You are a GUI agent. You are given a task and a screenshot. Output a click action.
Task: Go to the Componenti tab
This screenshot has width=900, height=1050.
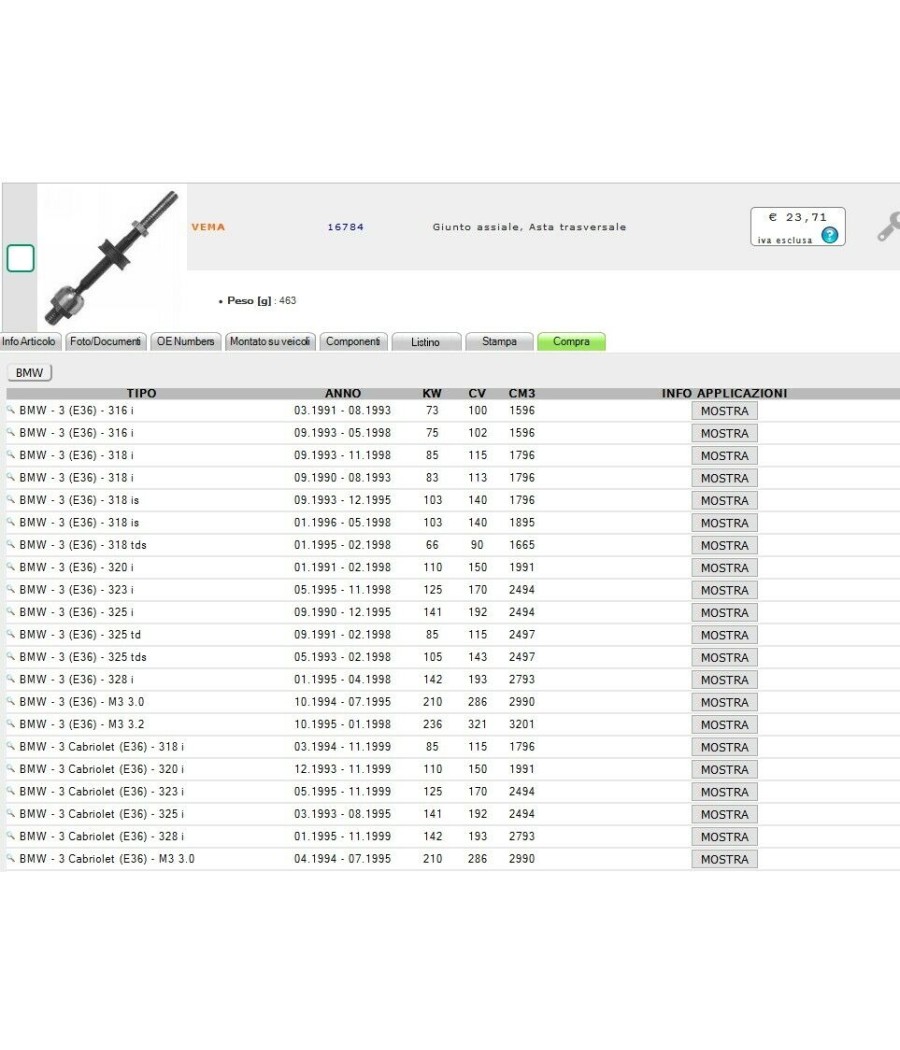[x=353, y=342]
